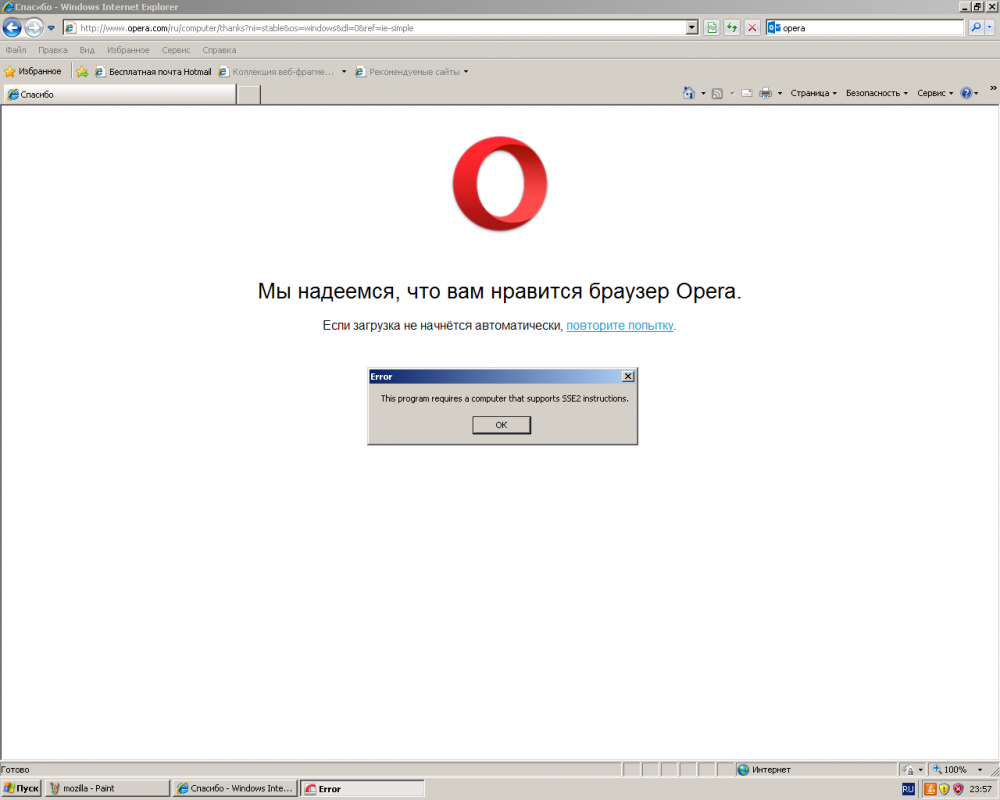Image resolution: width=1000 pixels, height=800 pixels.
Task: Open the Файл menu
Action: point(16,50)
